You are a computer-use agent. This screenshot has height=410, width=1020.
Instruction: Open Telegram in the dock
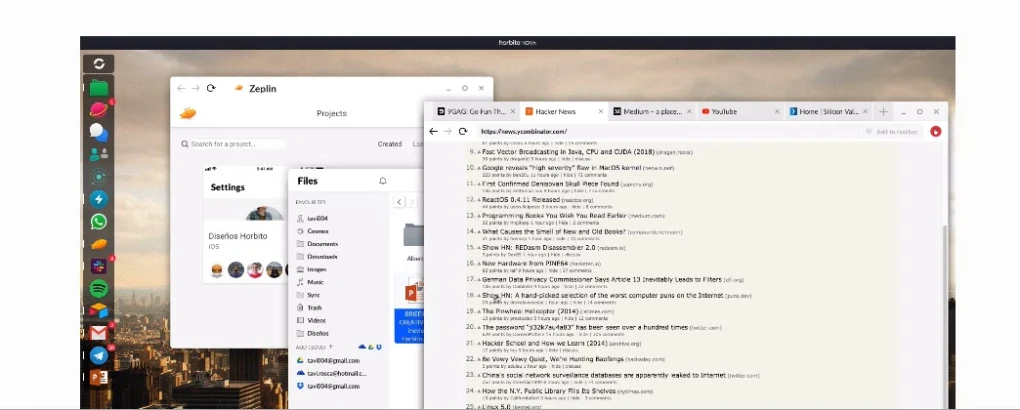tap(99, 354)
